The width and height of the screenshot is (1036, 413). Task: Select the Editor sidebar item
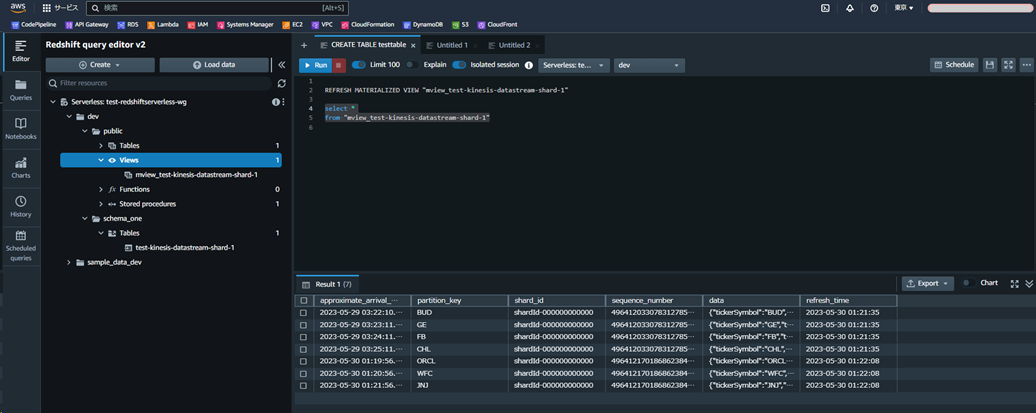20,52
